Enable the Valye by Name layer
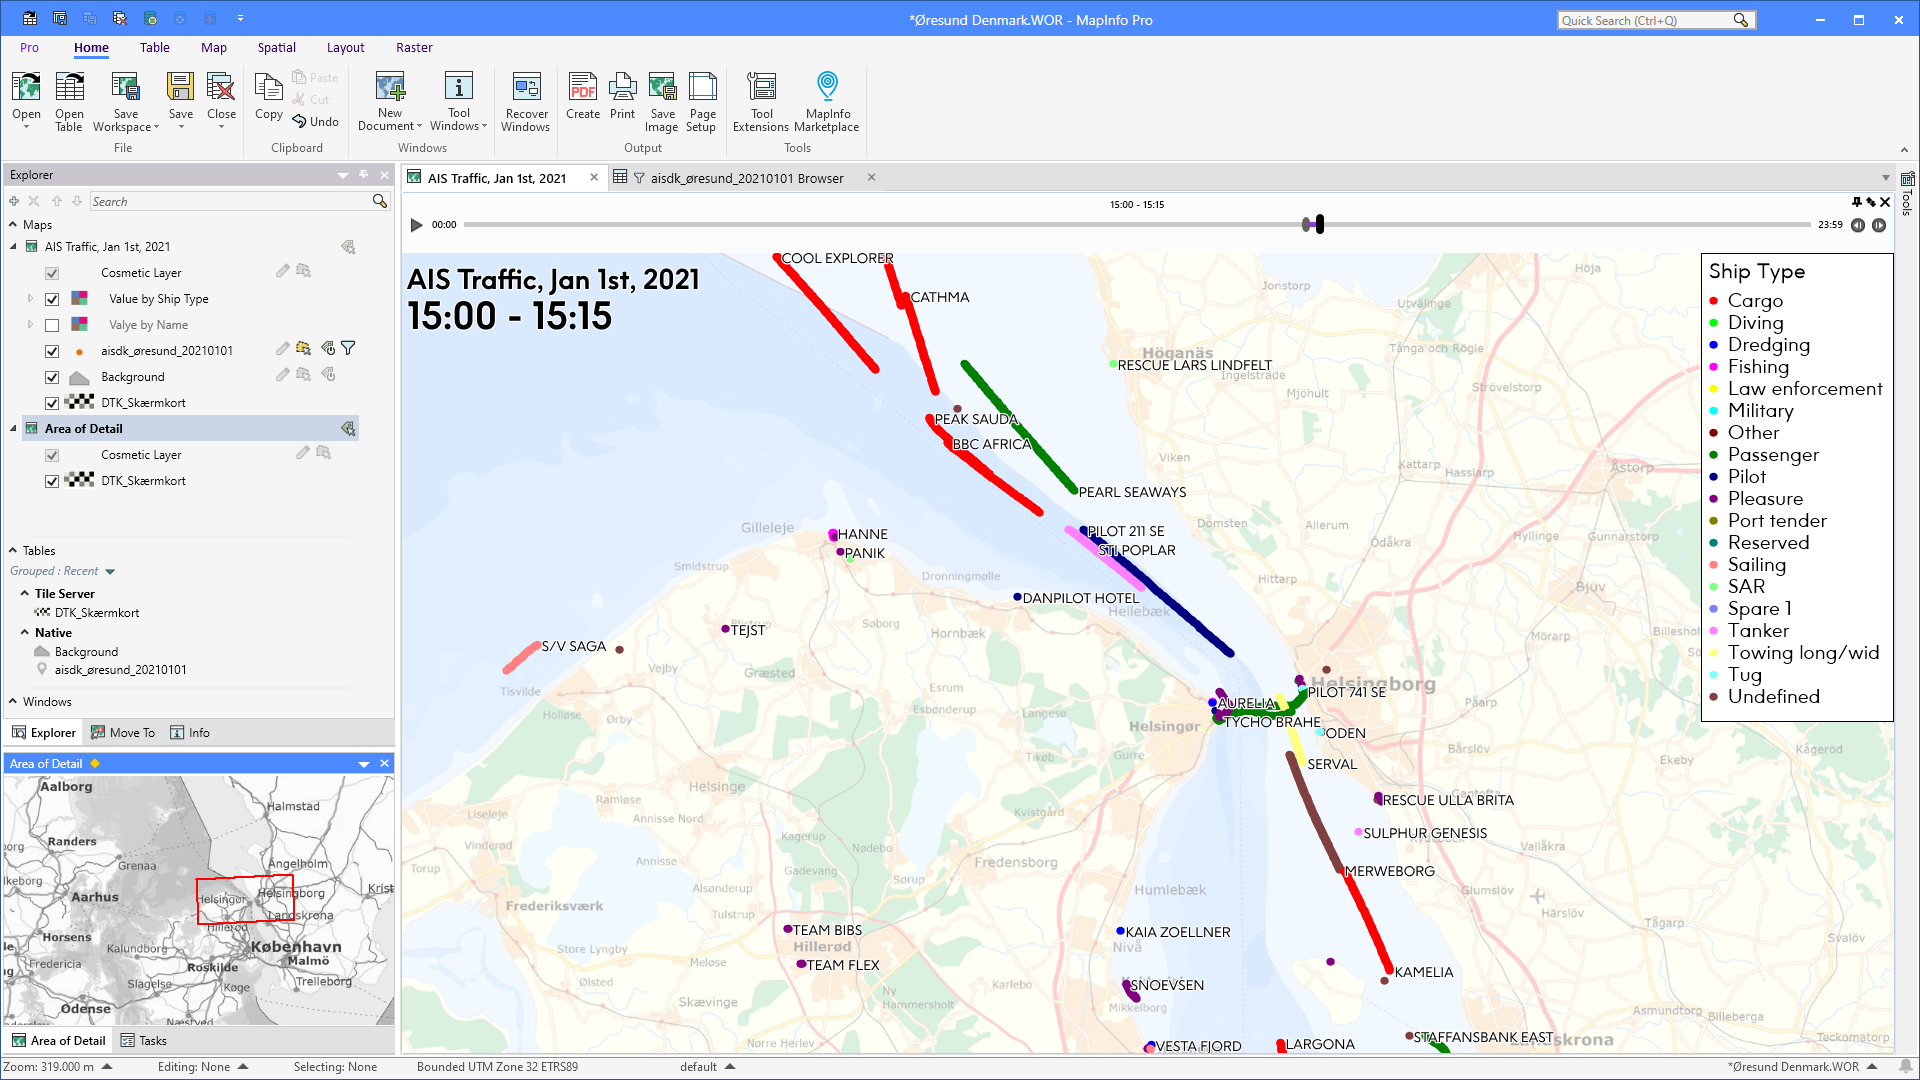Screen dimensions: 1920x1080 [51, 324]
